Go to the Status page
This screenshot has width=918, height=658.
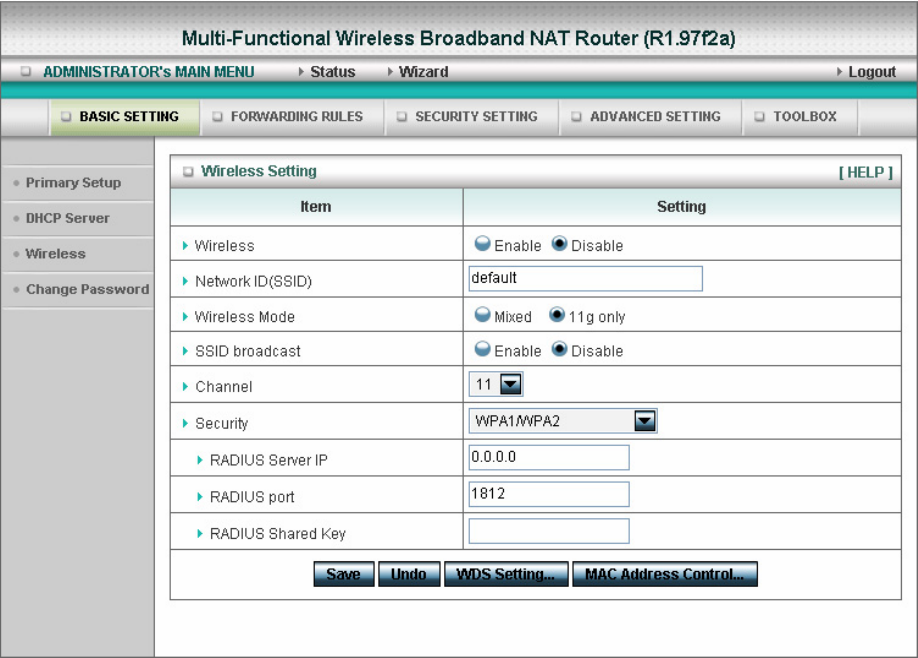333,72
